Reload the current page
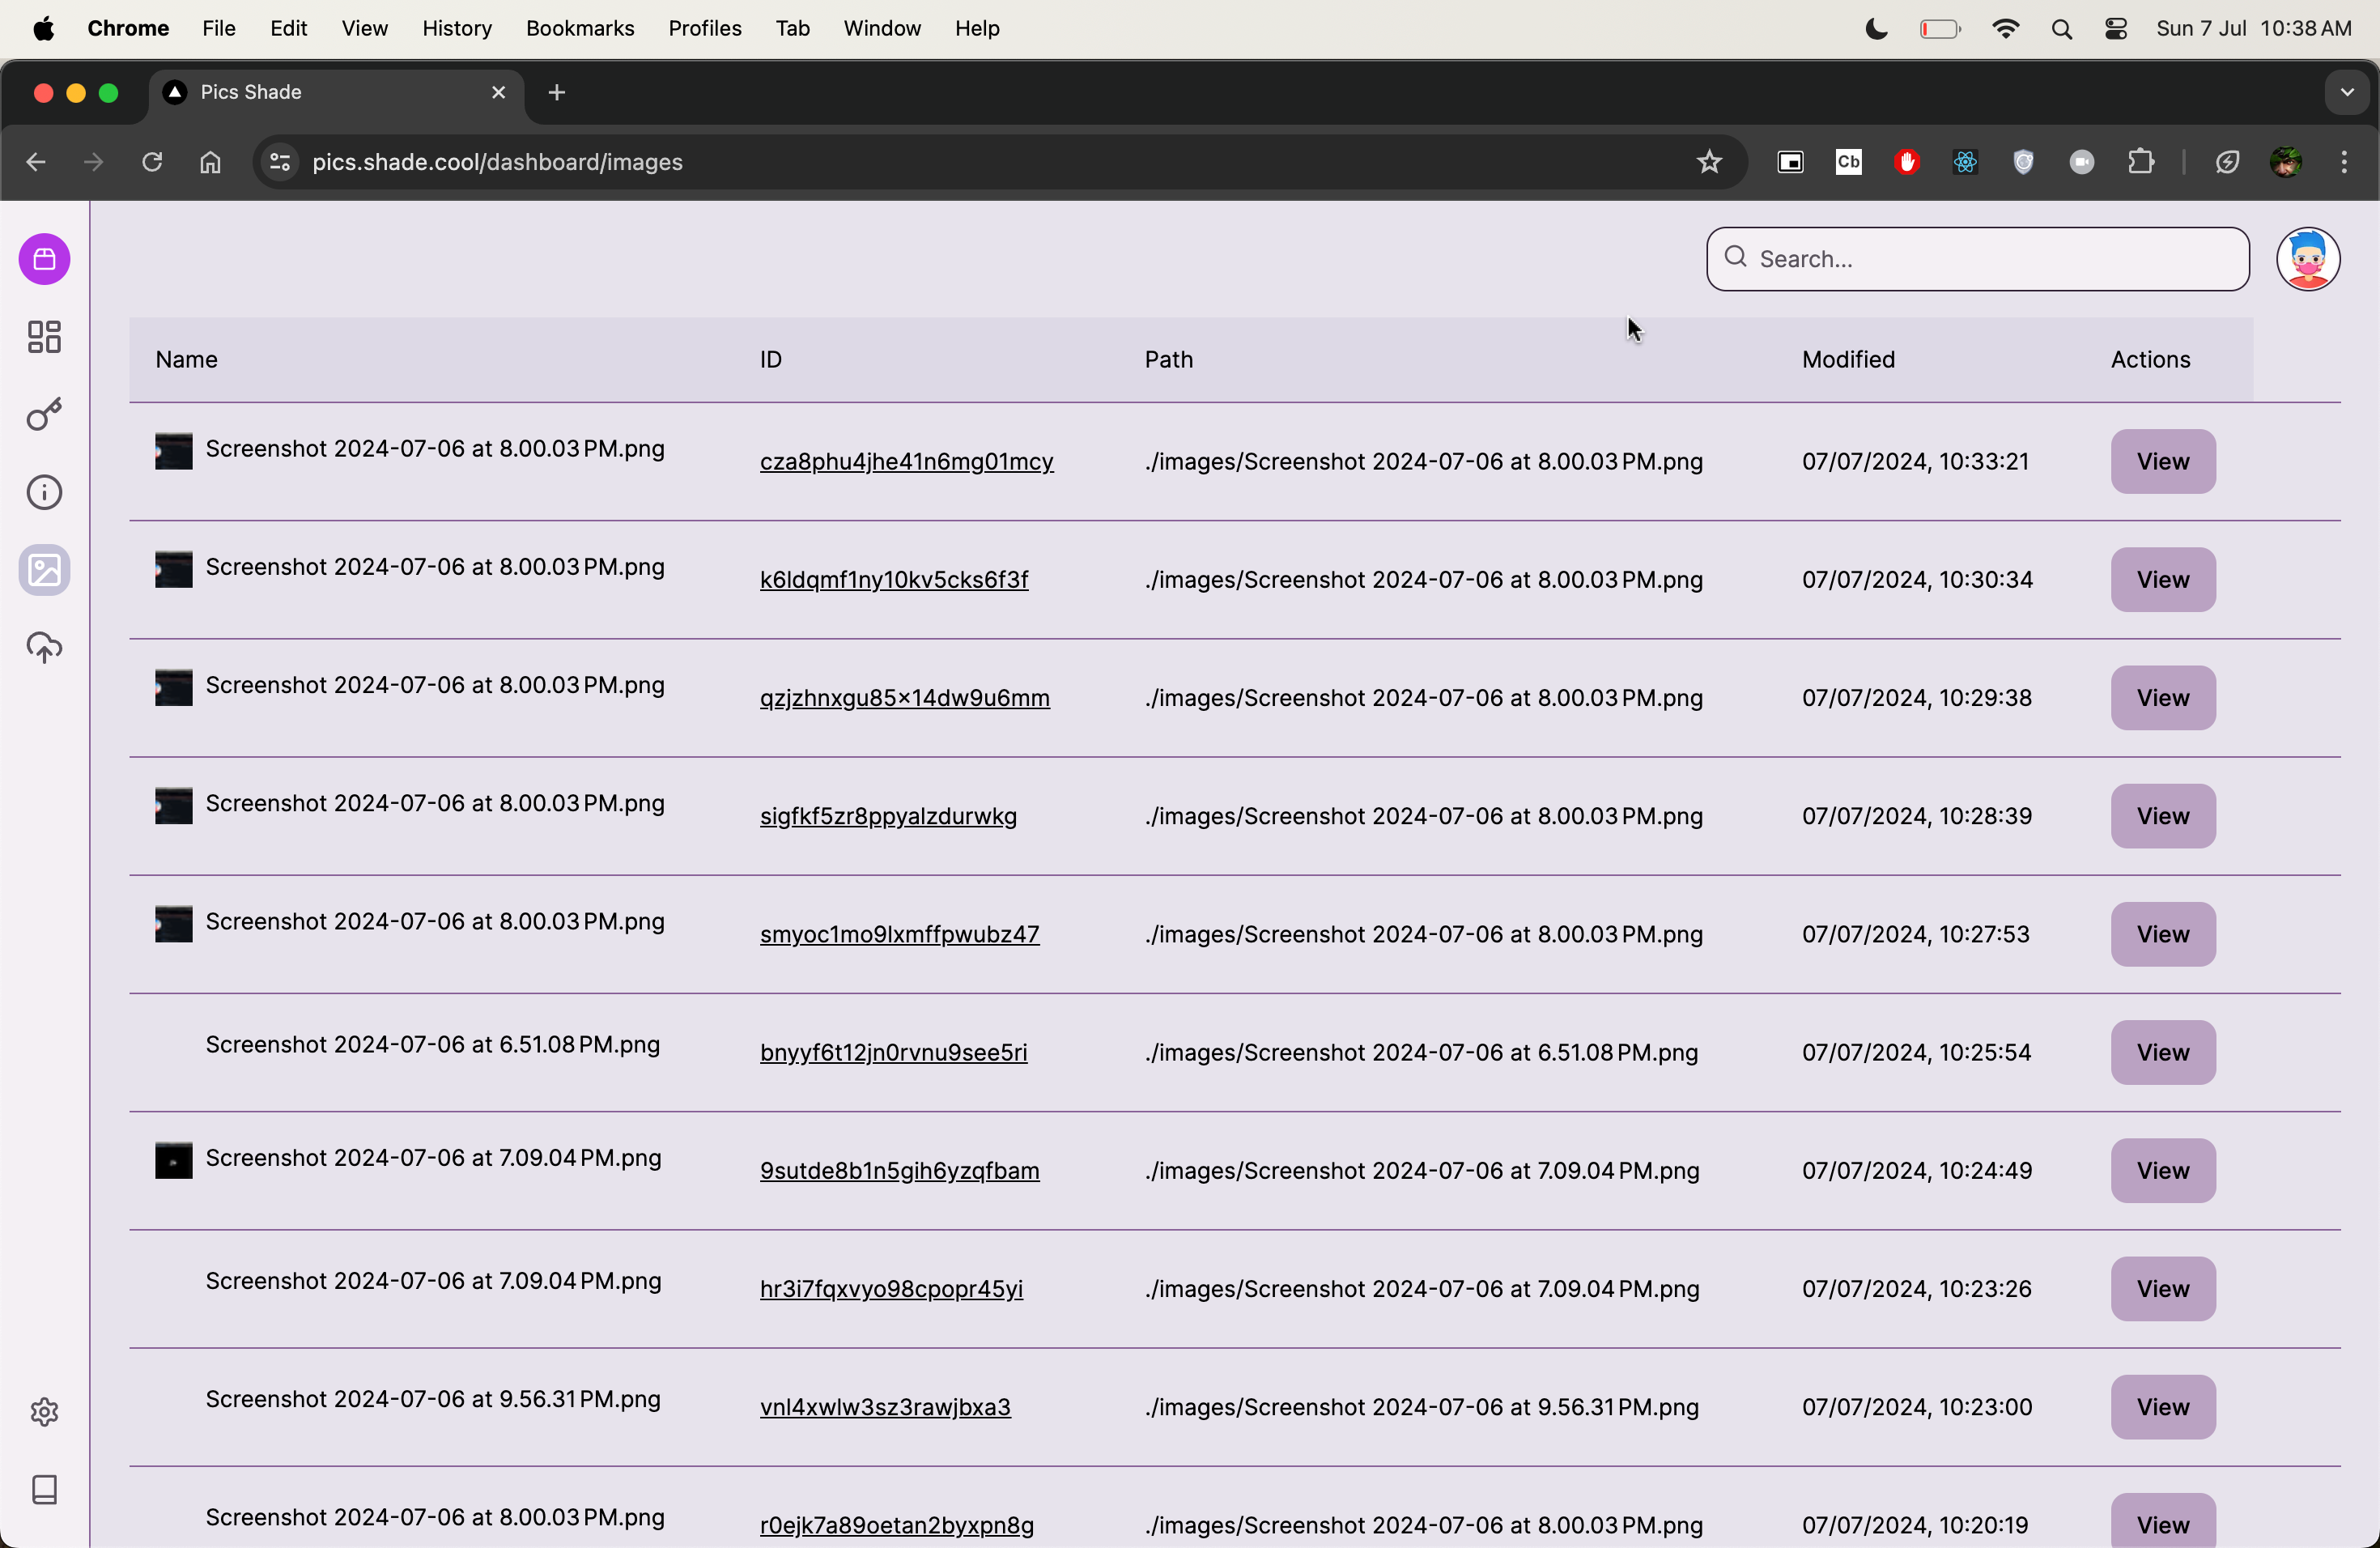 (x=152, y=162)
